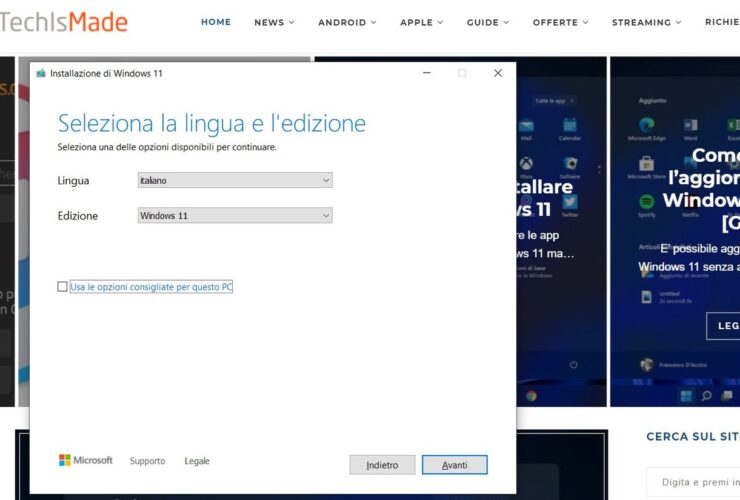
Task: Click the 'Seleziona la lingua e l'edizione' heading
Action: point(211,123)
